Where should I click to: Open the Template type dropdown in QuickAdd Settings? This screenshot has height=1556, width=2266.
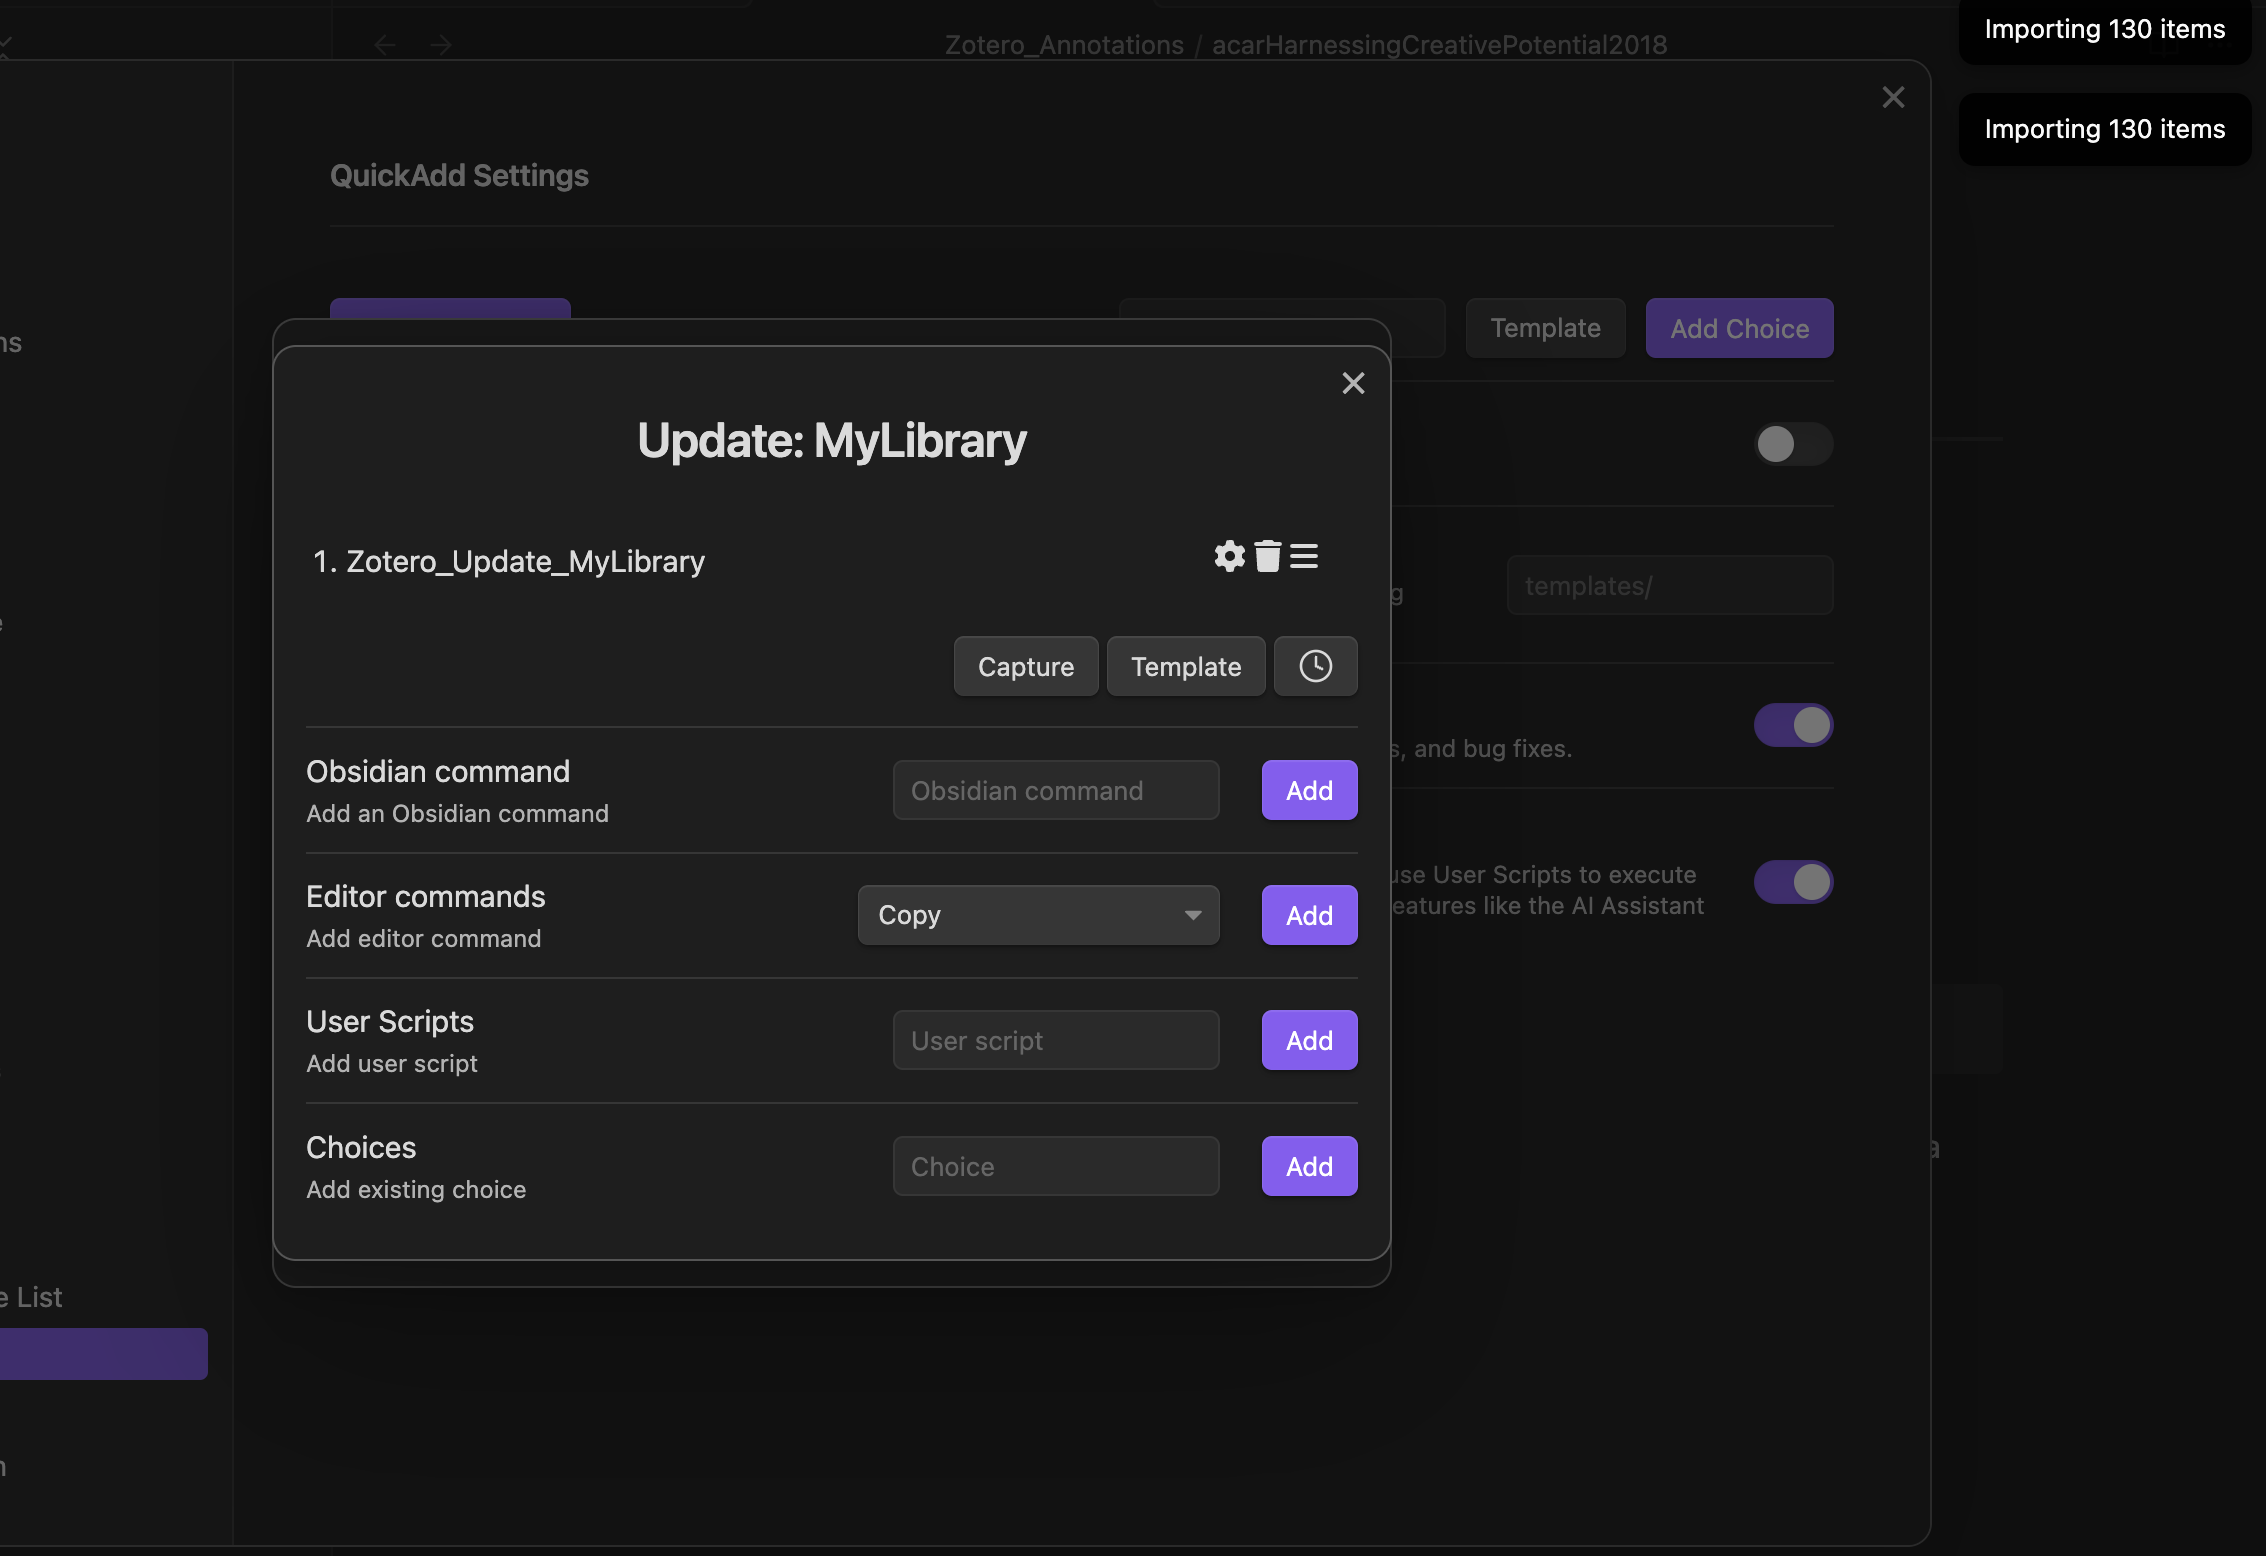coord(1545,328)
